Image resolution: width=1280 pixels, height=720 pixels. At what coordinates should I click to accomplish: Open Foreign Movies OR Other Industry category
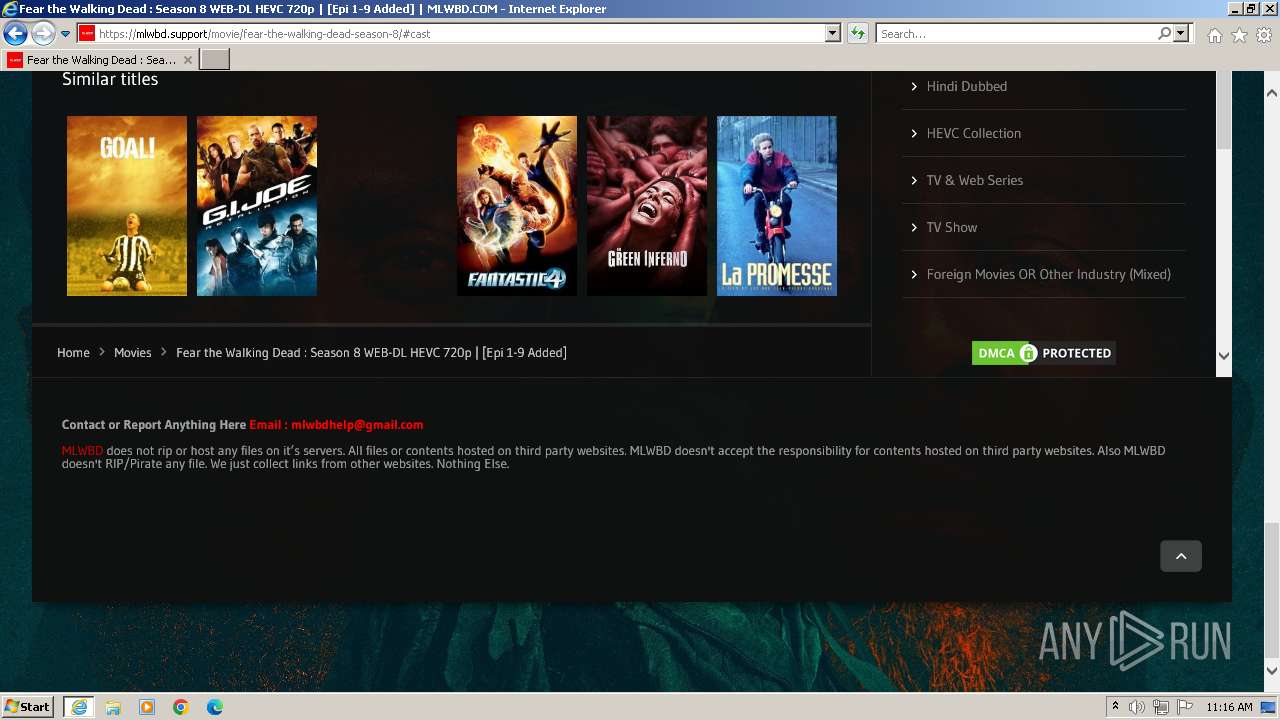pos(1048,274)
